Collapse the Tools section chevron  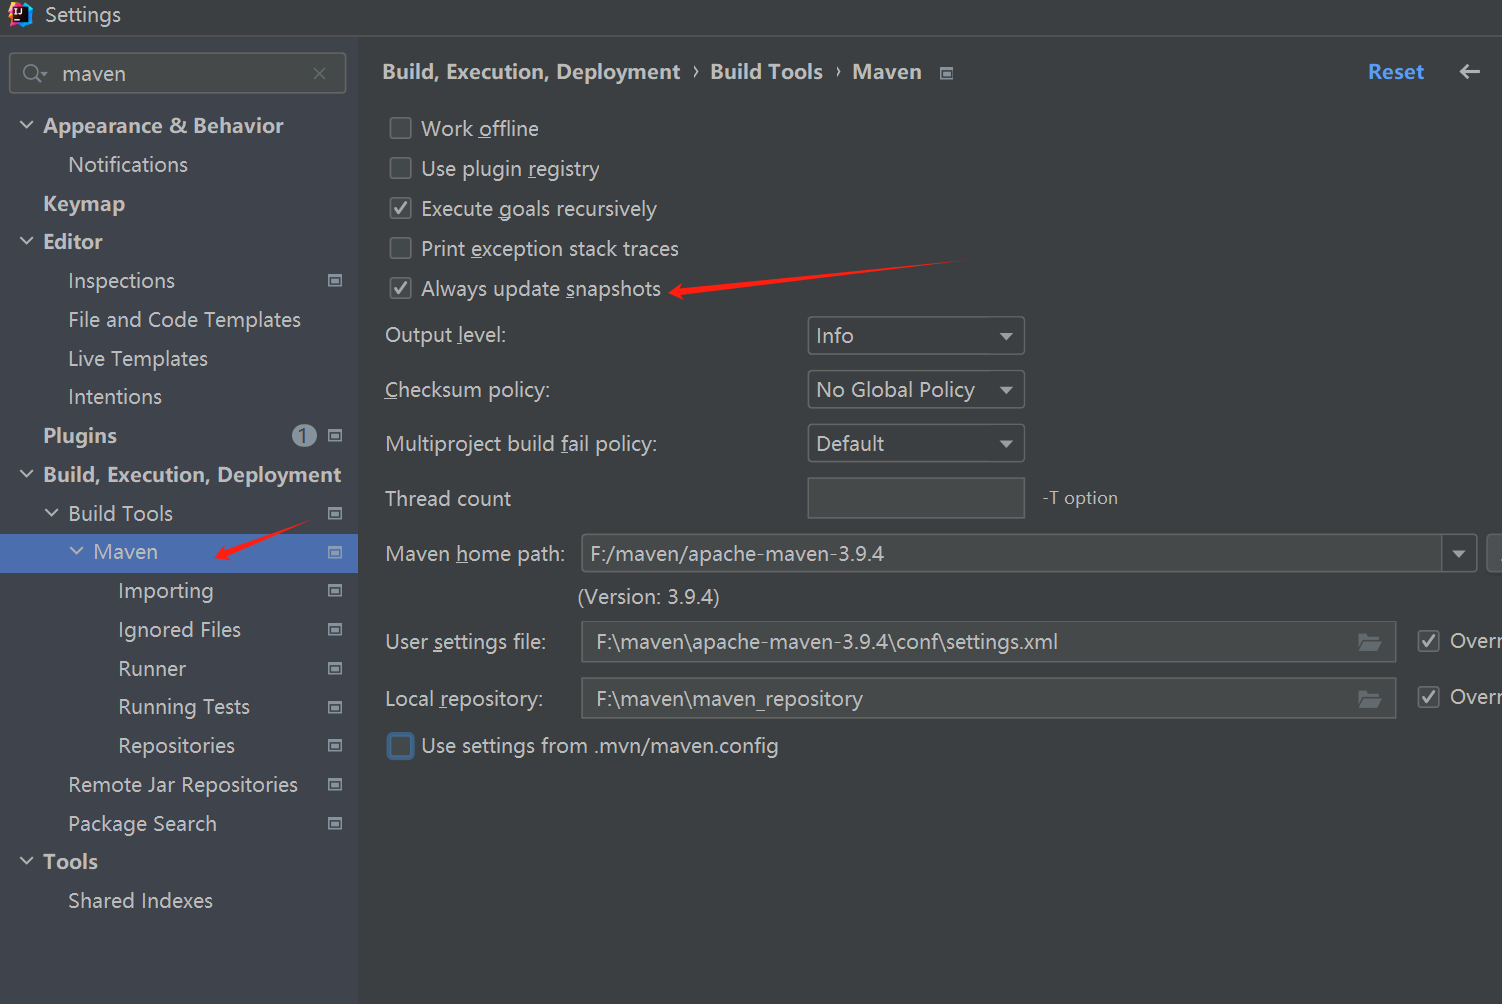pyautogui.click(x=27, y=861)
